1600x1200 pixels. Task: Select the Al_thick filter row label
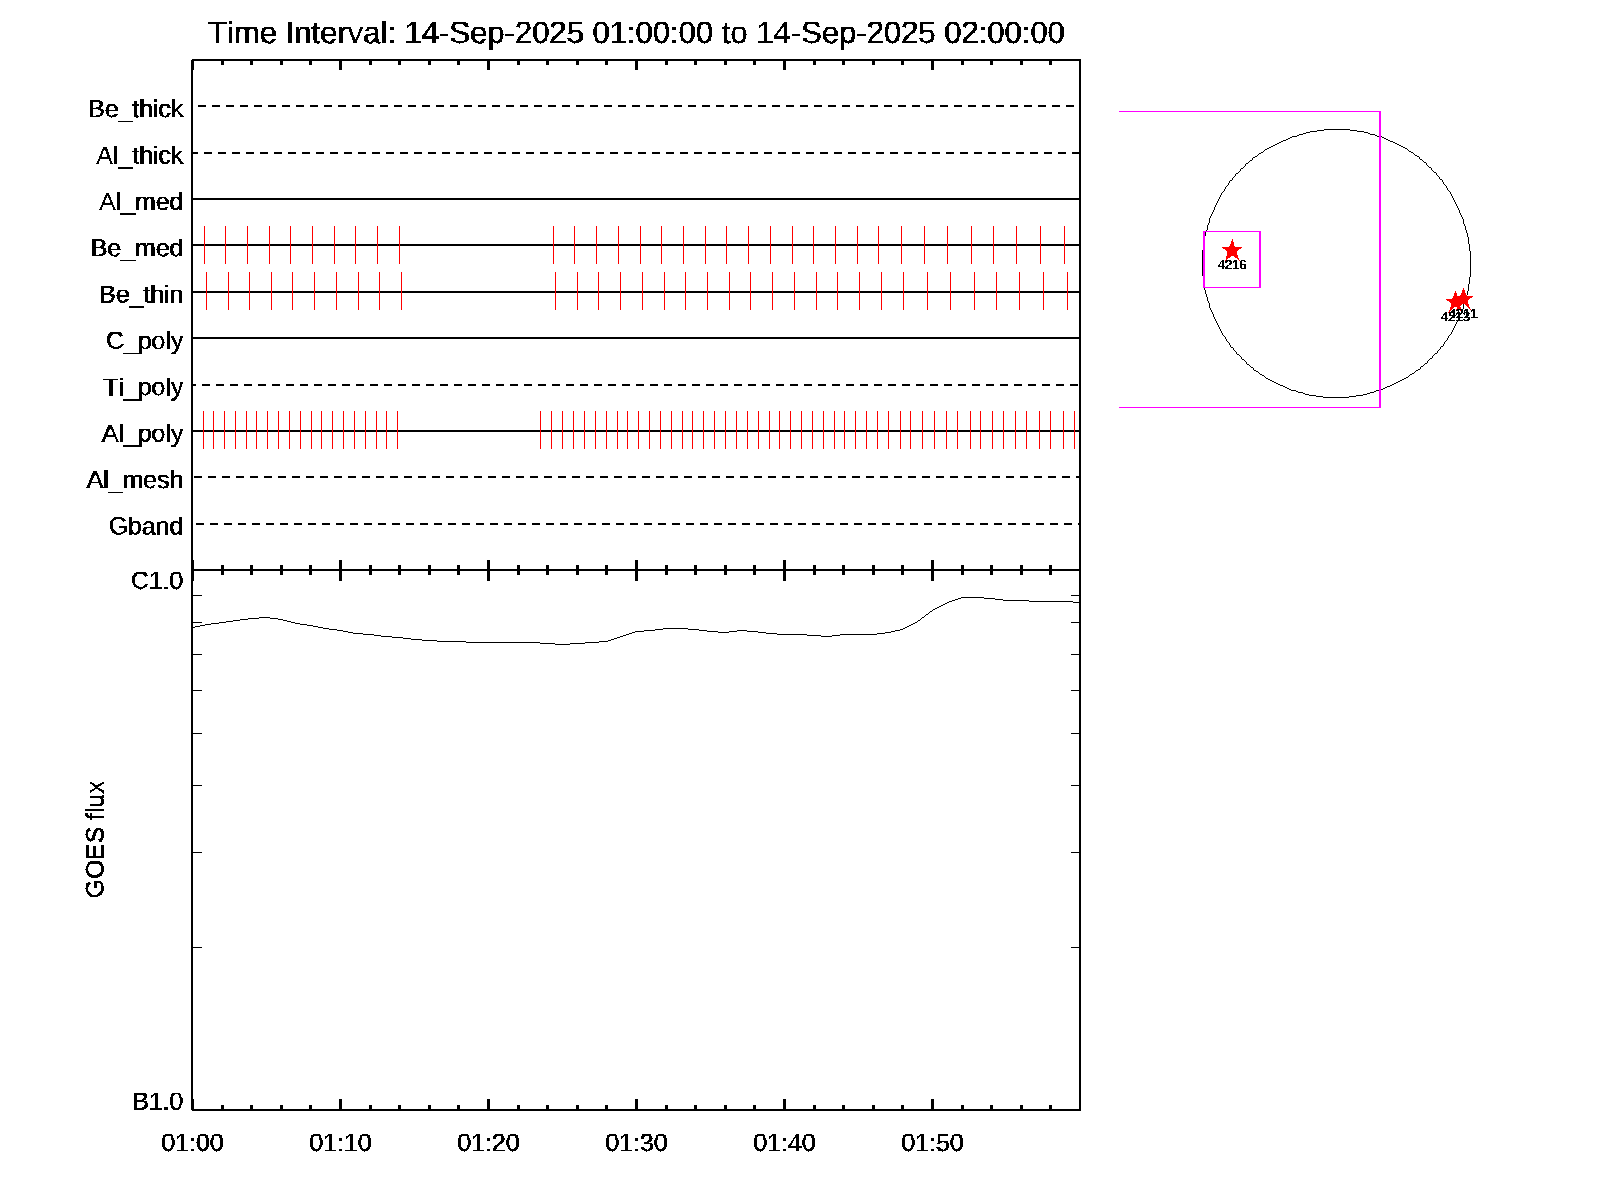click(x=140, y=156)
